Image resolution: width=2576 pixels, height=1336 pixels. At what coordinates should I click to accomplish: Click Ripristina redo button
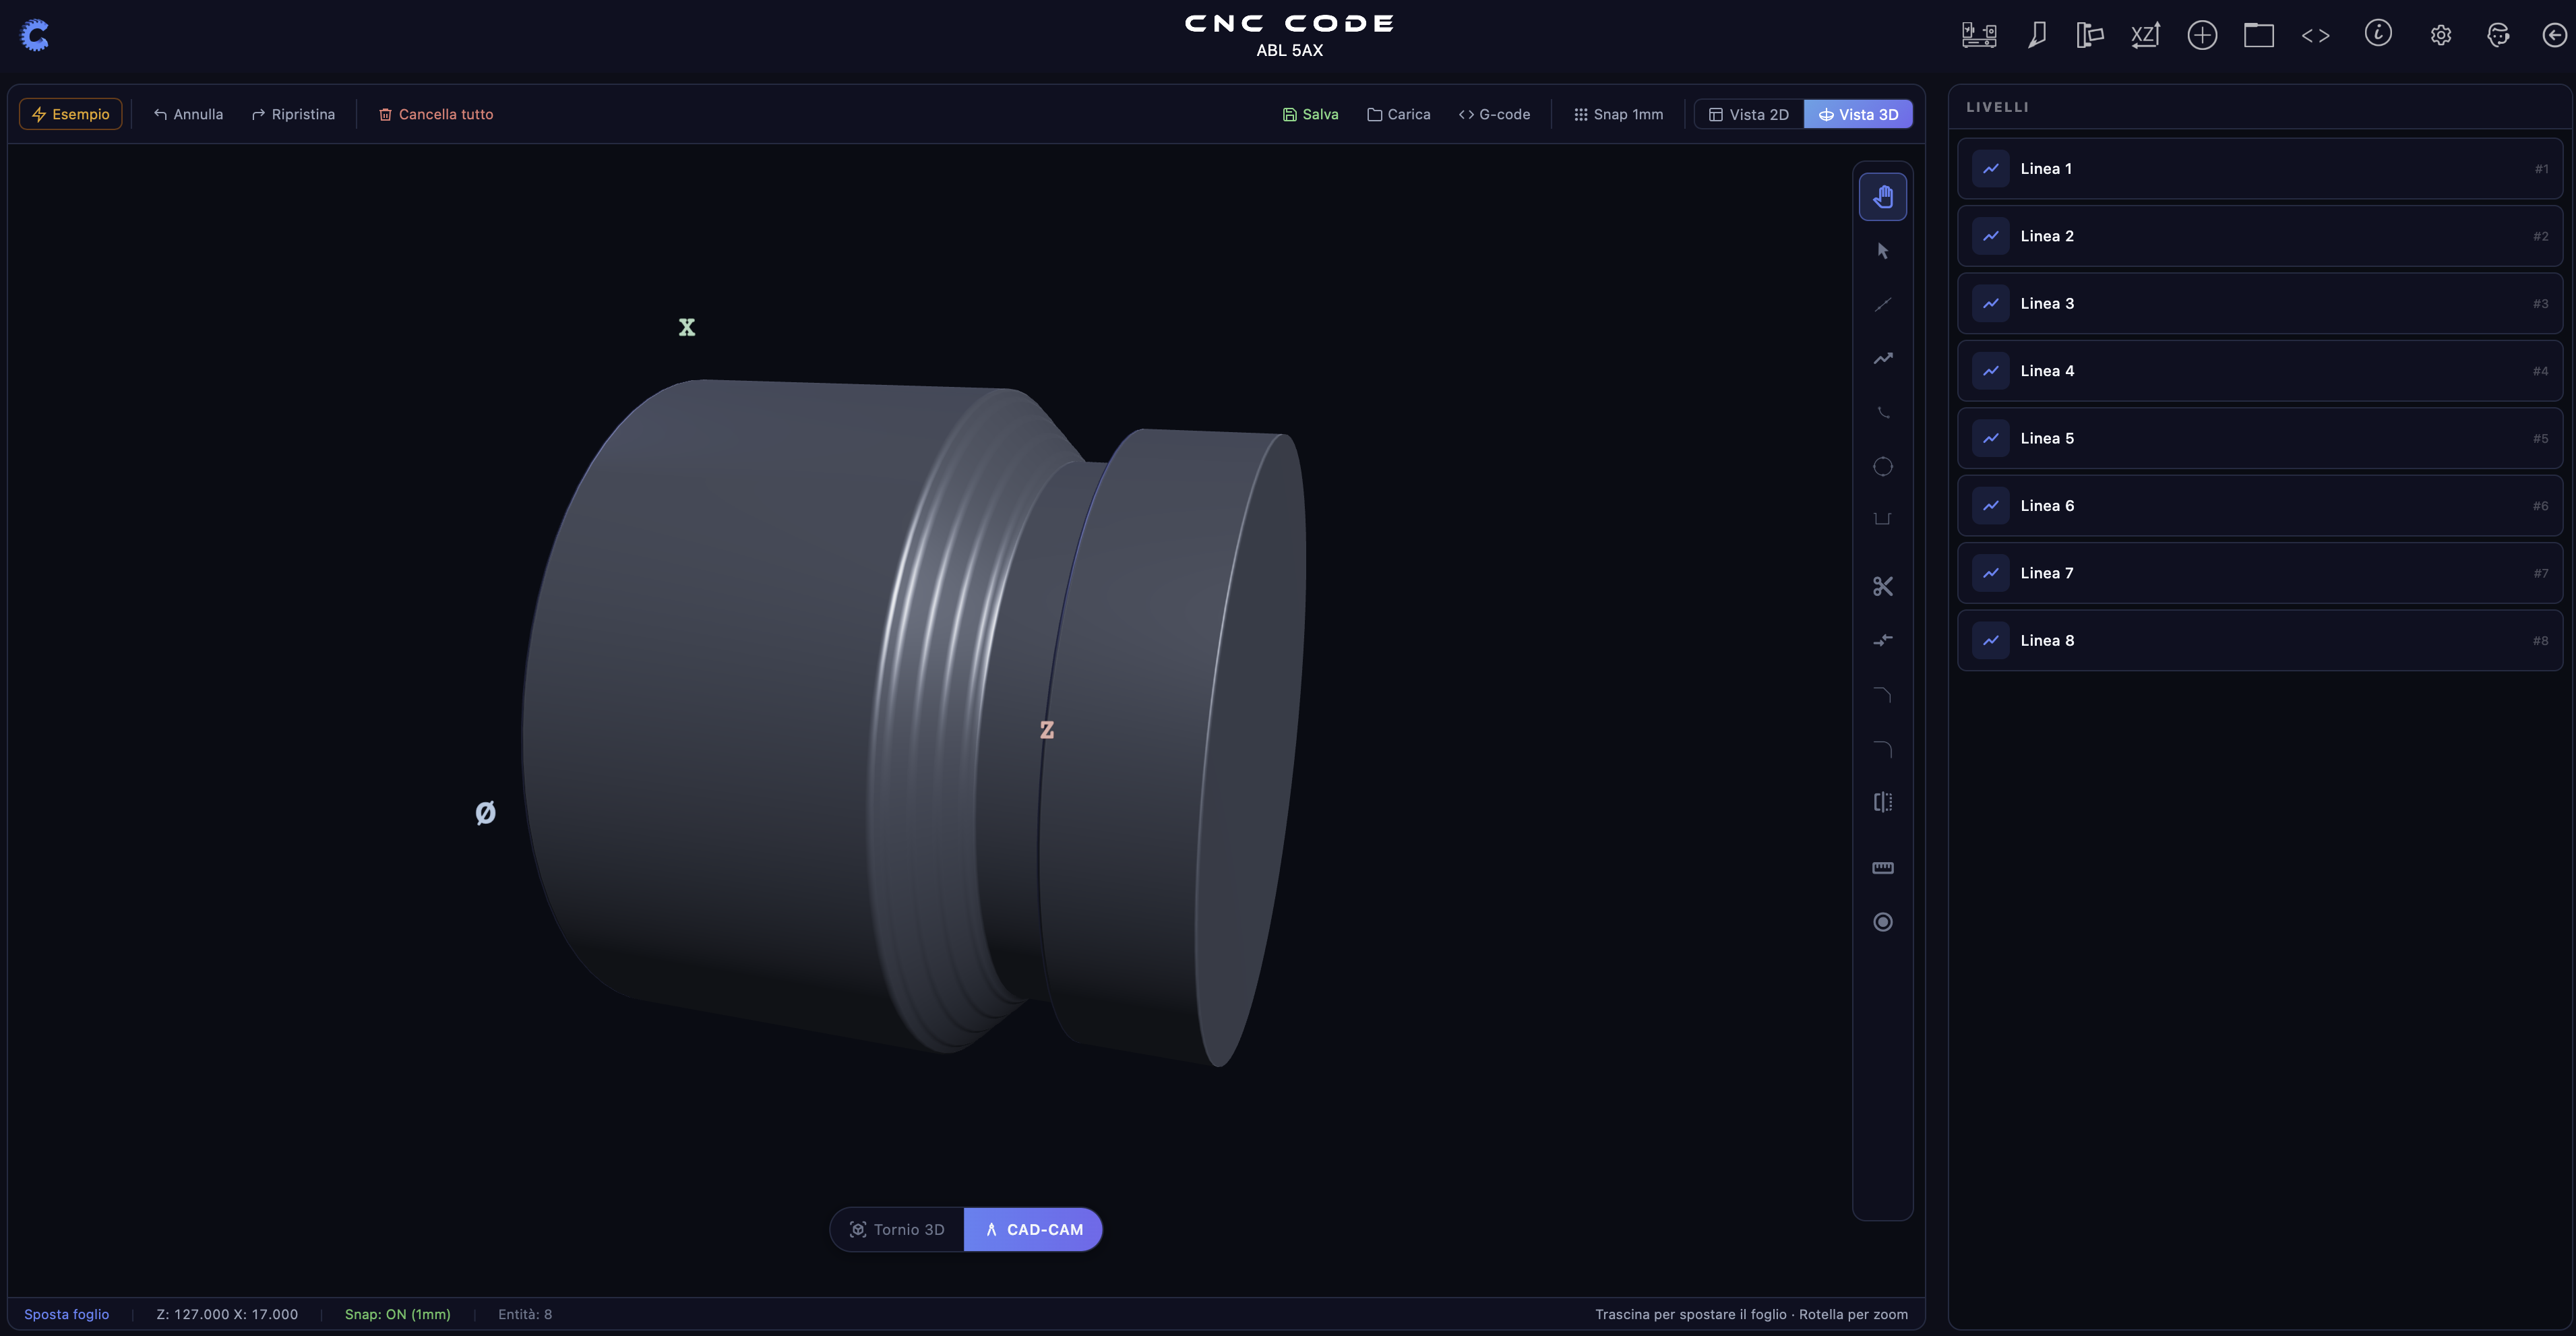[293, 114]
